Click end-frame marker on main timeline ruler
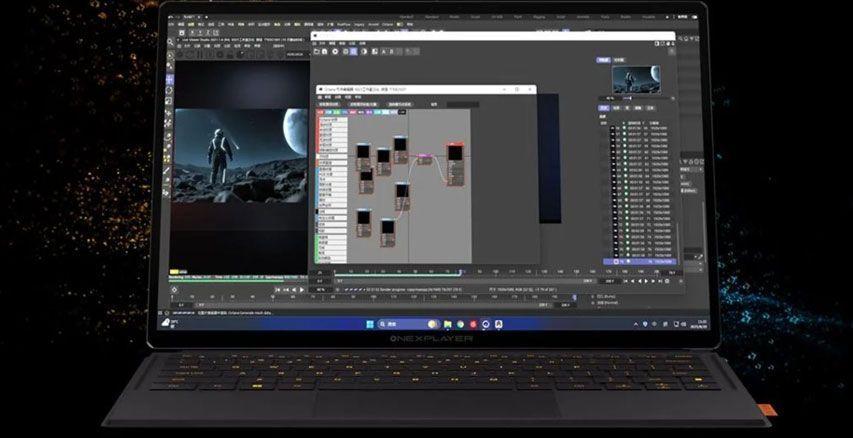Screen dimensions: 853x438 point(574,297)
